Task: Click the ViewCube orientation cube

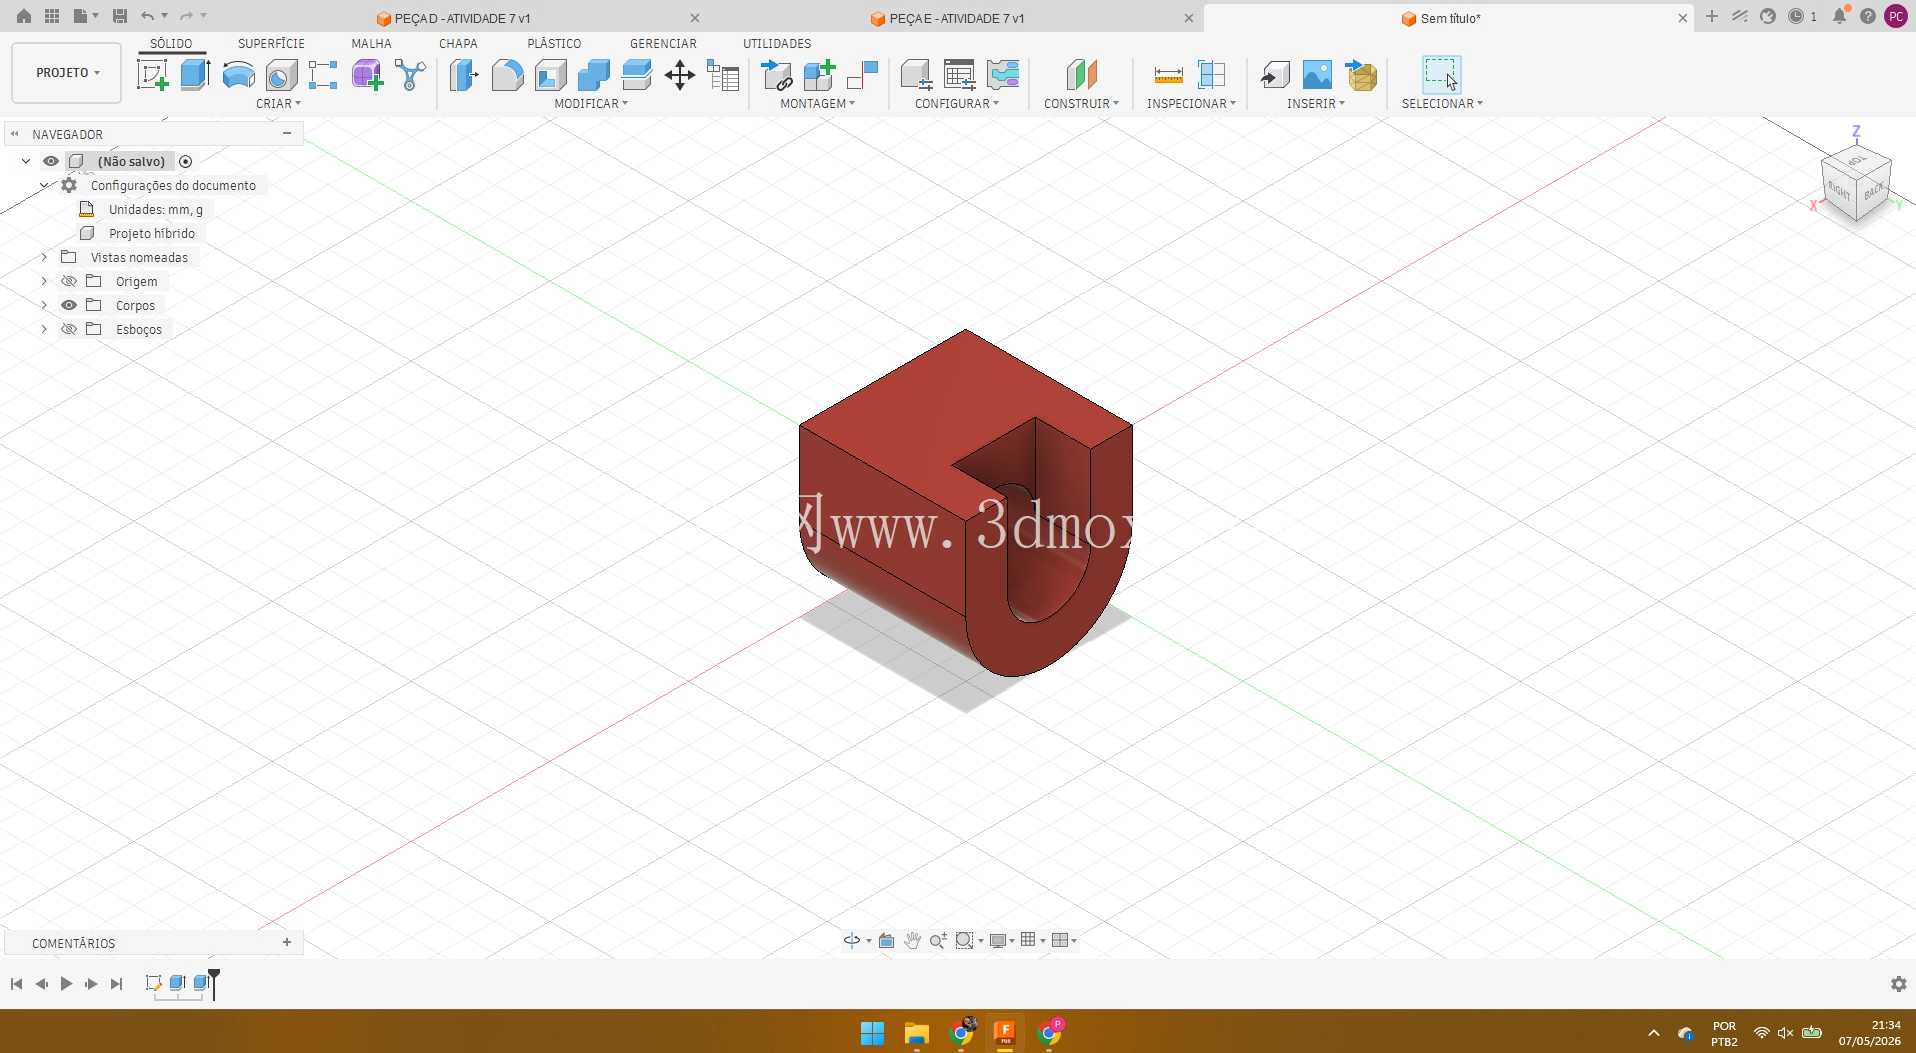Action: pos(1856,182)
